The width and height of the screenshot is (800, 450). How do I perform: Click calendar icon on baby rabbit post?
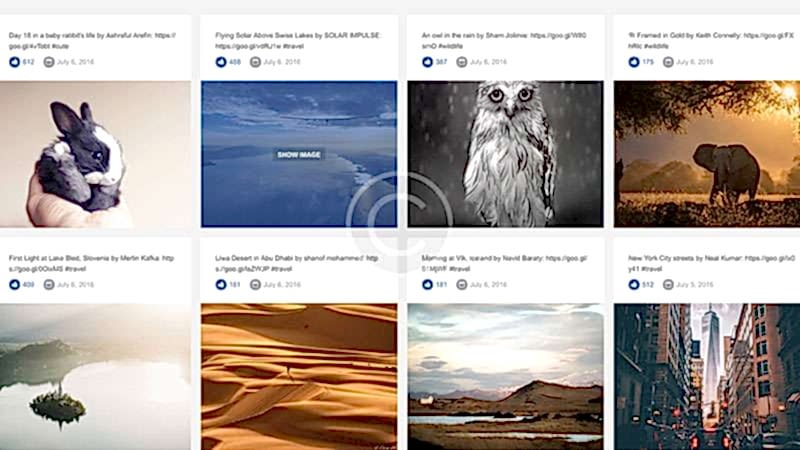click(48, 62)
